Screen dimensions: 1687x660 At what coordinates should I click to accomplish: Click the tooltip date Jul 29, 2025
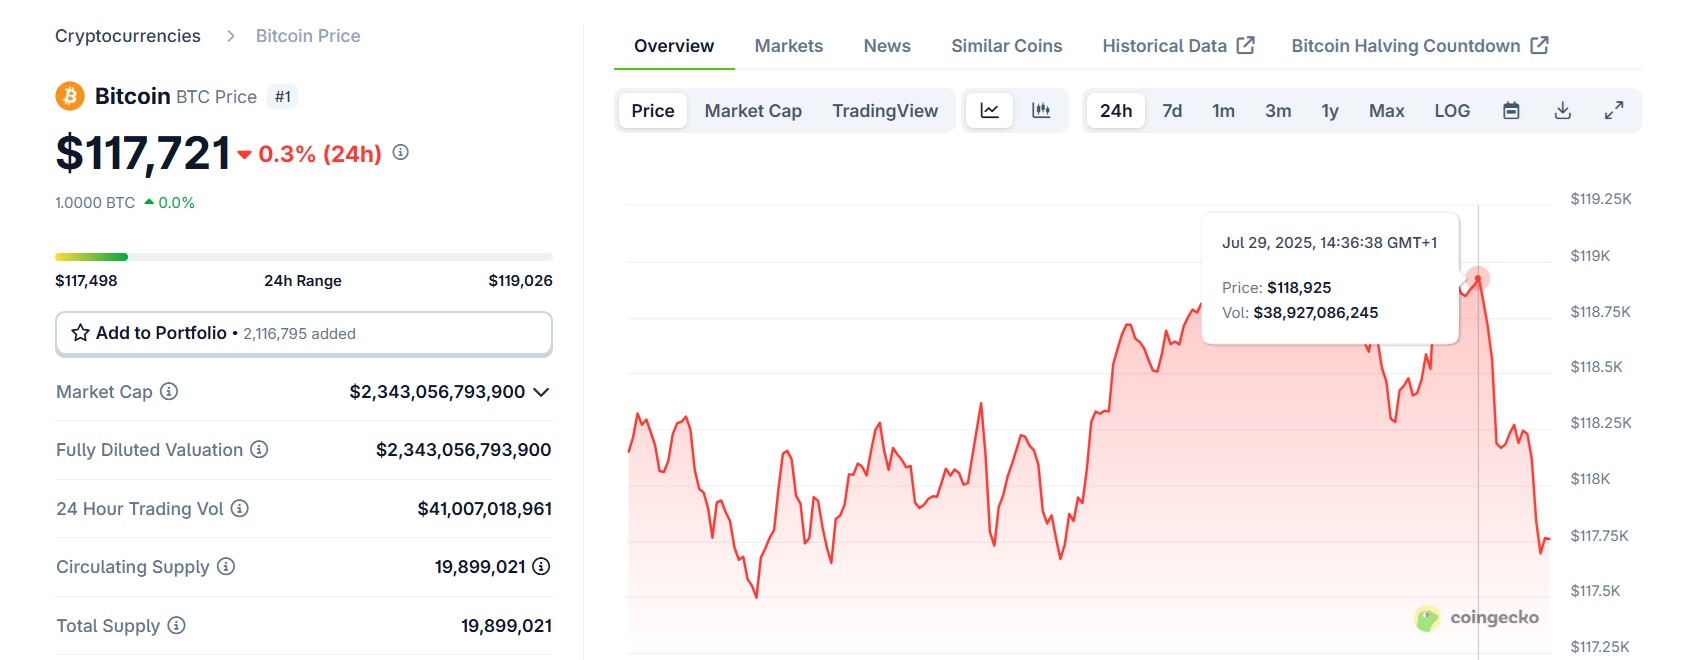(x=1329, y=243)
